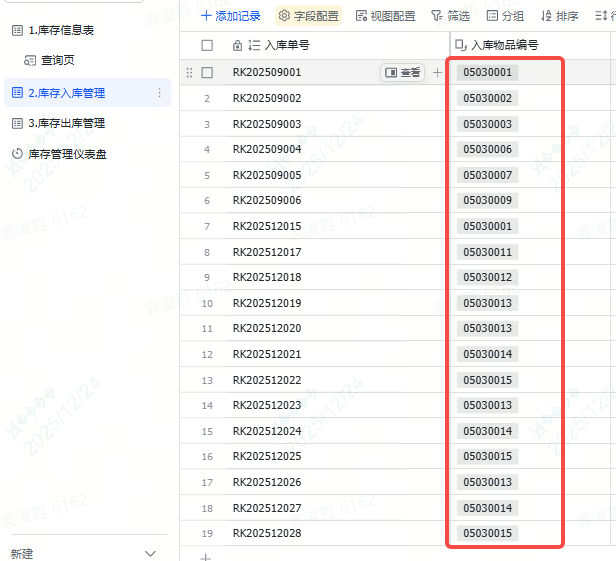
Task: Open the 1.库存信息表 table
Action: coord(60,31)
